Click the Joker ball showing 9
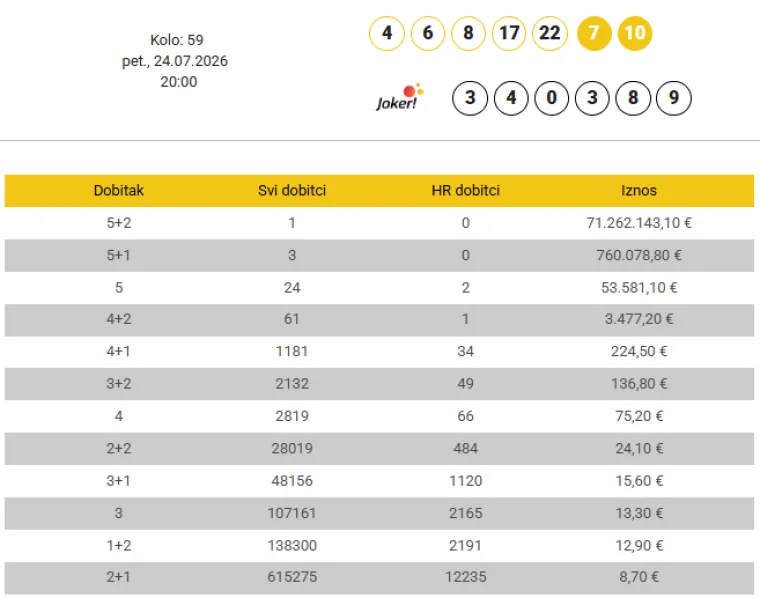The height and width of the screenshot is (598, 760). tap(674, 98)
